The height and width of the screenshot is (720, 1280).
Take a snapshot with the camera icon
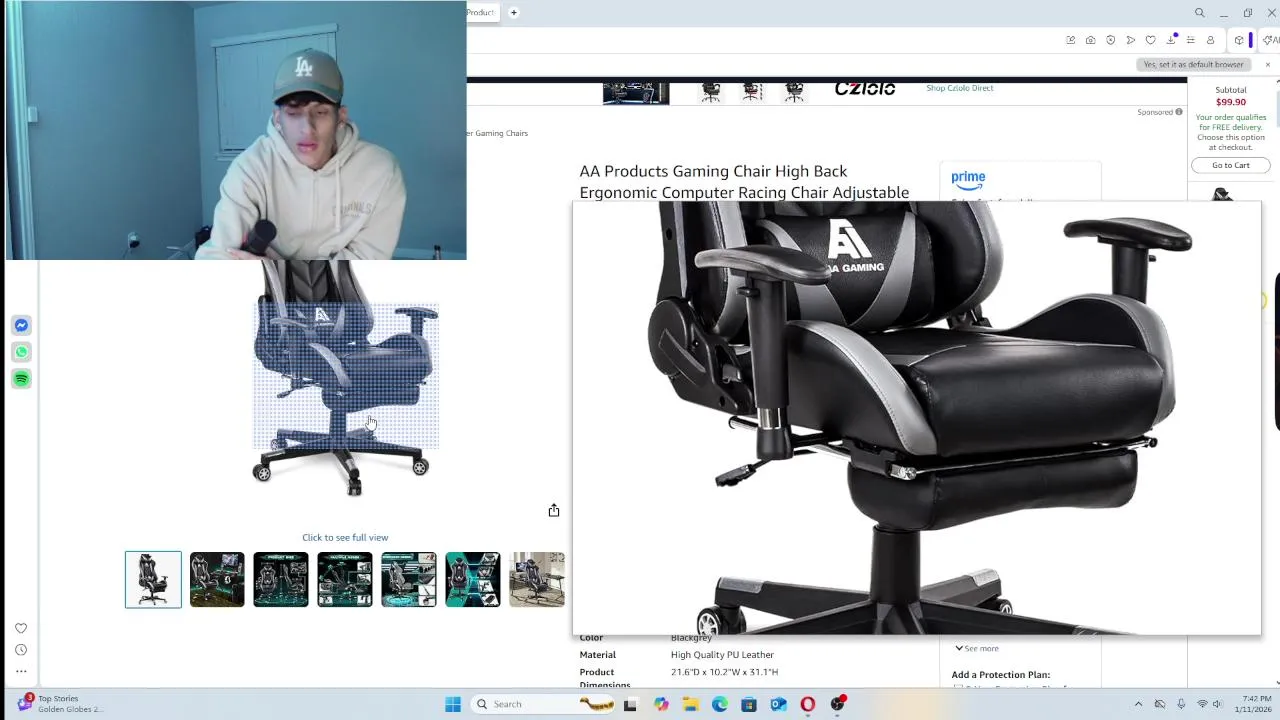[x=1091, y=40]
